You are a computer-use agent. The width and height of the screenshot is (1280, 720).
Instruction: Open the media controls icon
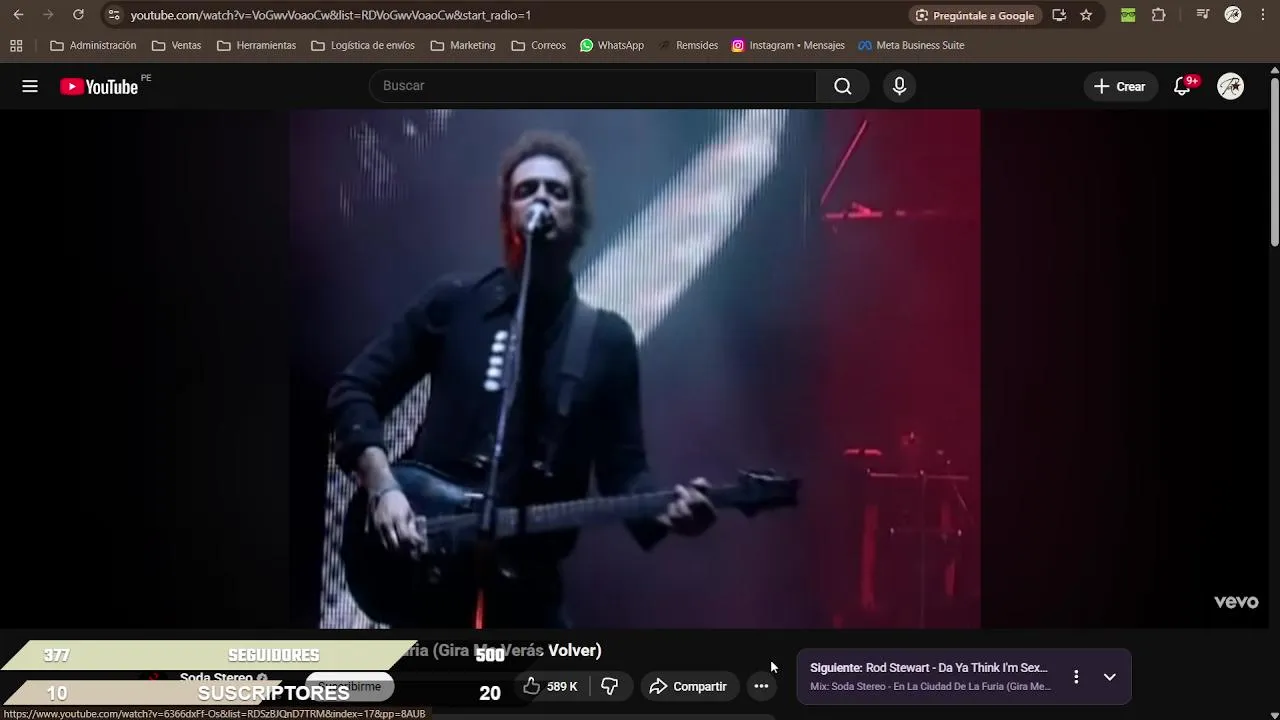coord(1203,15)
